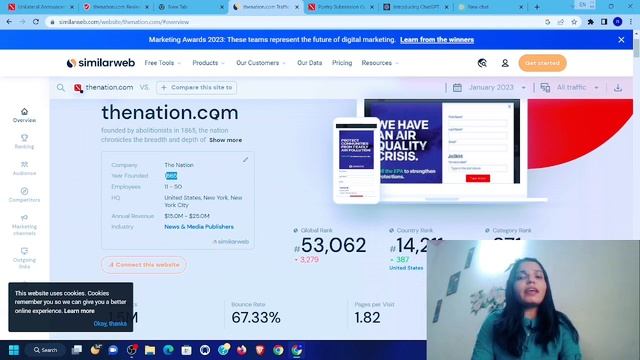Select the revenue value $15.0M - $25.0M
This screenshot has height=360, width=640.
(187, 216)
